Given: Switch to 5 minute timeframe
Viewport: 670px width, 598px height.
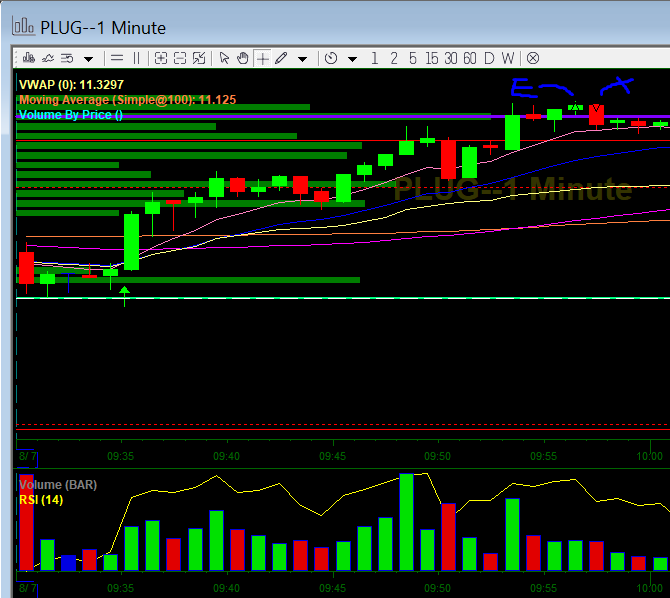Looking at the screenshot, I should tap(413, 58).
